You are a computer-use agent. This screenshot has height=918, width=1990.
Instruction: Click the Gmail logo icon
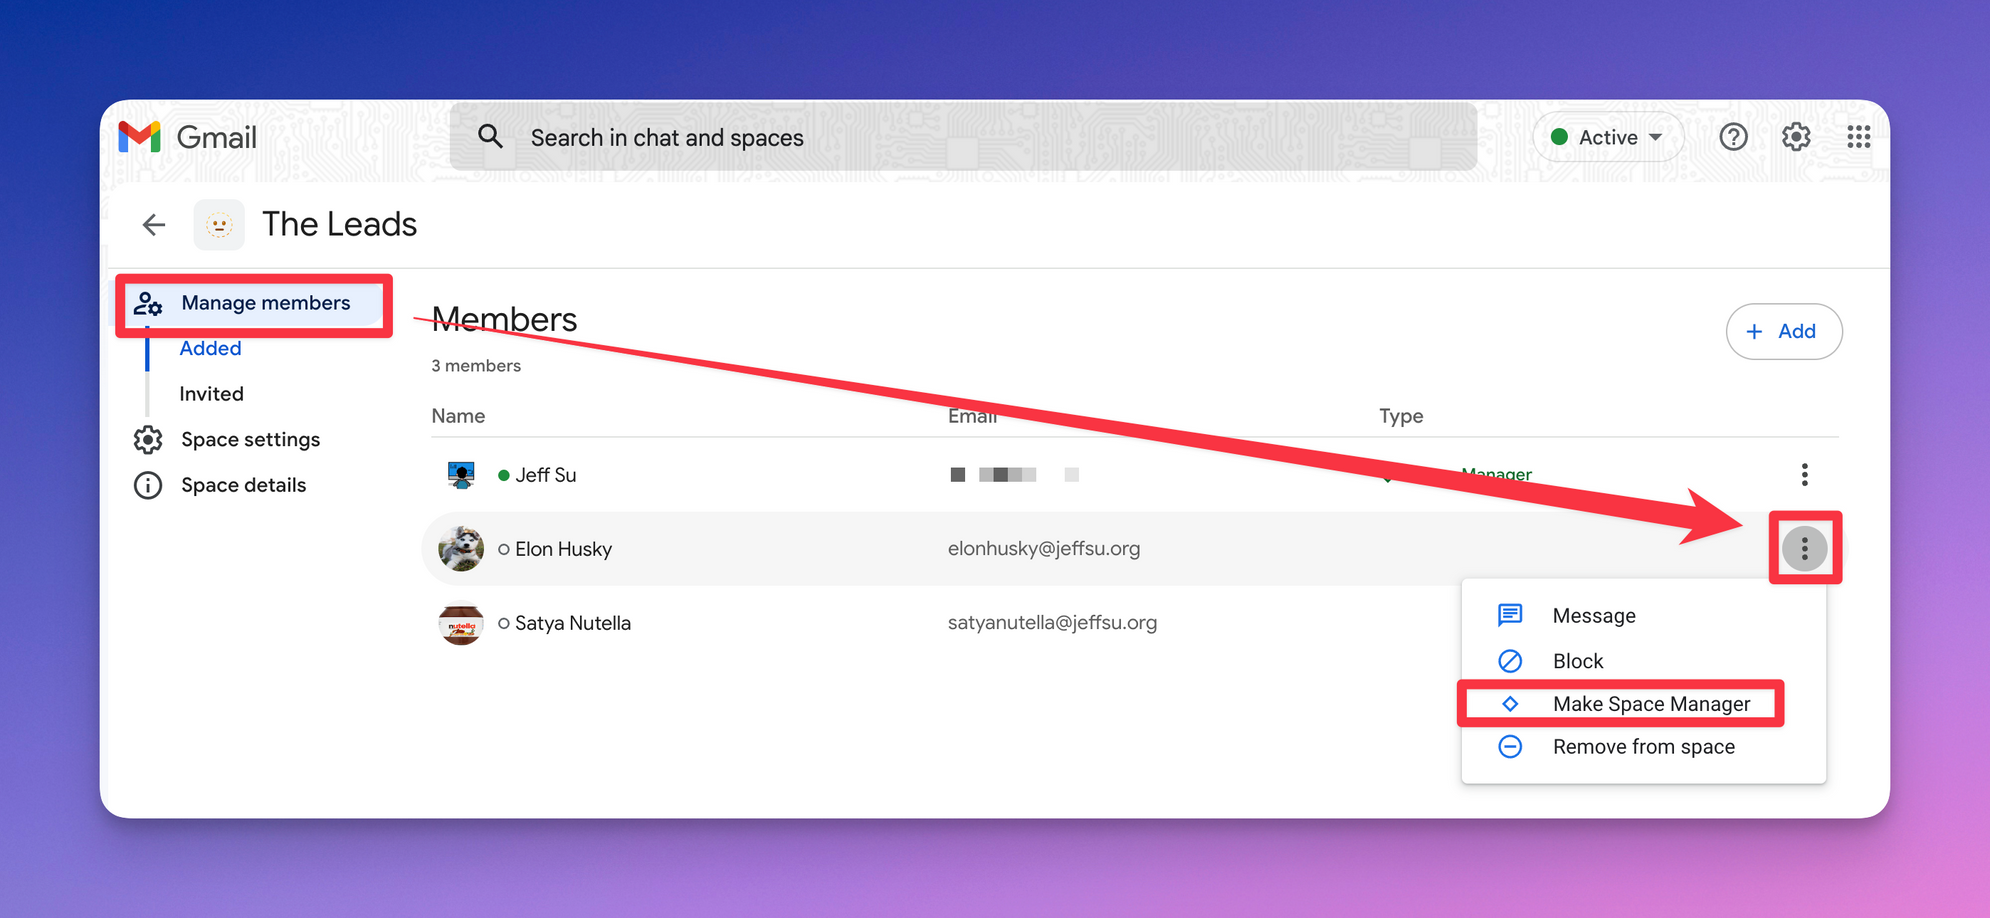click(139, 137)
